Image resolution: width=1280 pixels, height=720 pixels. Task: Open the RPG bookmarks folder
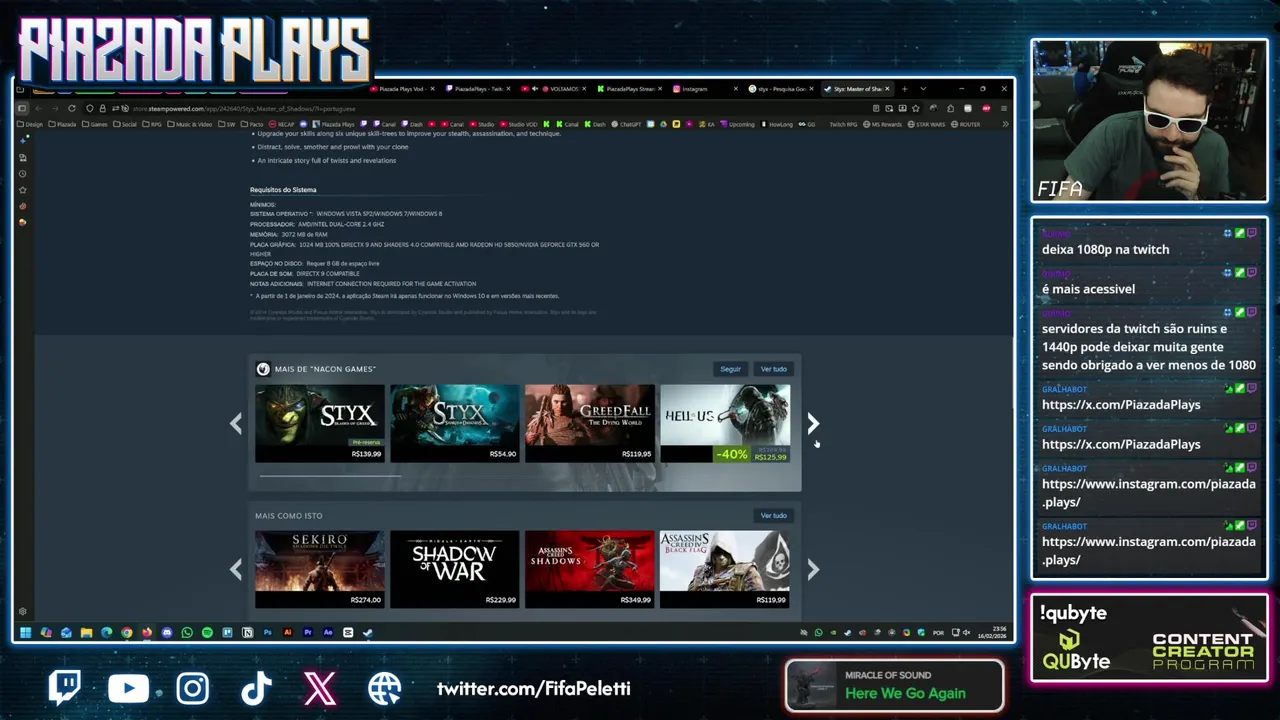pyautogui.click(x=152, y=124)
